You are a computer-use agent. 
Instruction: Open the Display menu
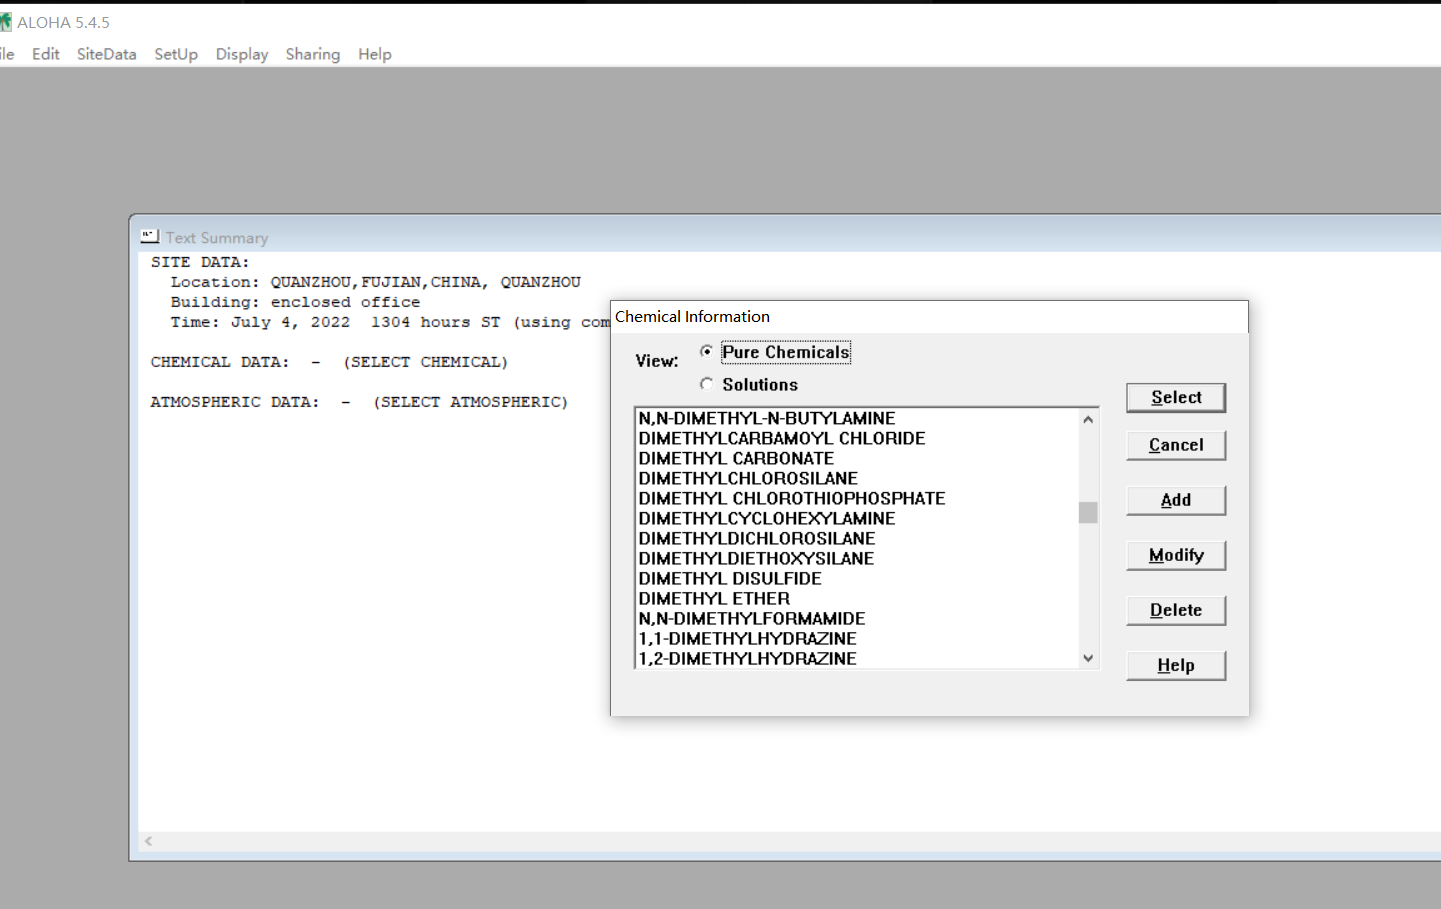[x=242, y=54]
